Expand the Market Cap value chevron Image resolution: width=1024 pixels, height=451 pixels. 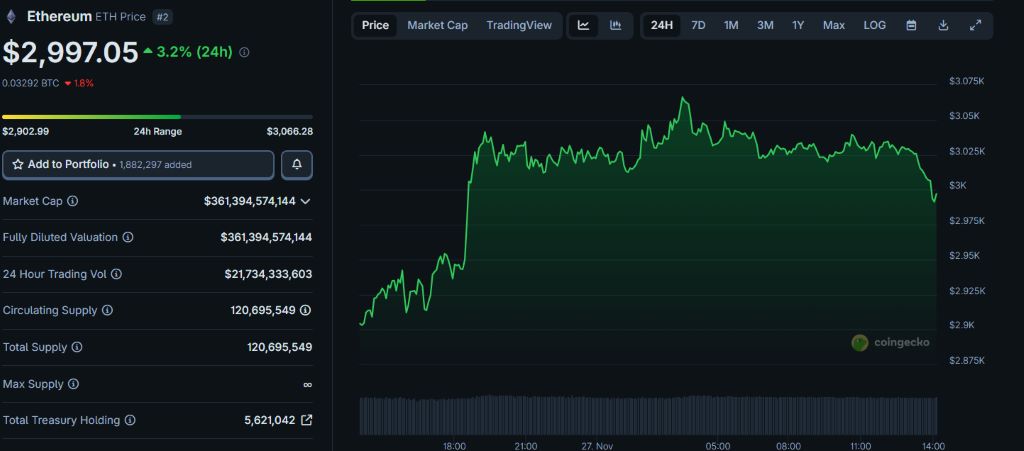click(305, 201)
